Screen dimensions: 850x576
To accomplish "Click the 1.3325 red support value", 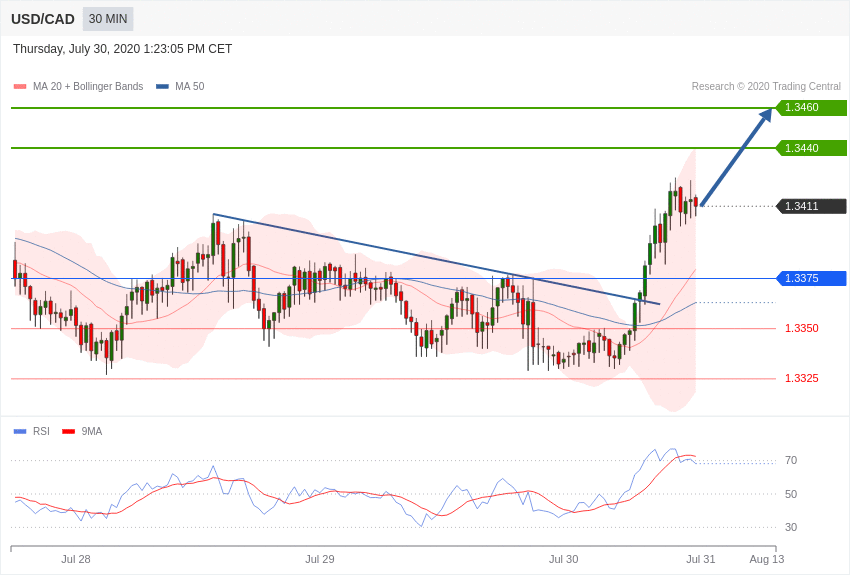I will (802, 378).
